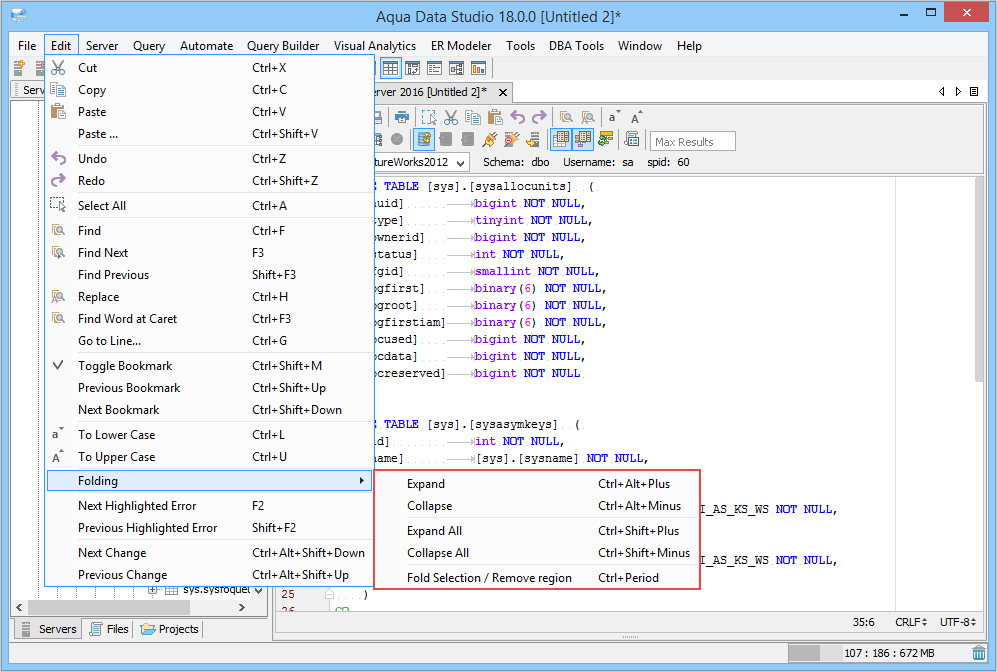The height and width of the screenshot is (672, 997).
Task: Click the purple redo arrow in editor toolbar
Action: click(539, 118)
